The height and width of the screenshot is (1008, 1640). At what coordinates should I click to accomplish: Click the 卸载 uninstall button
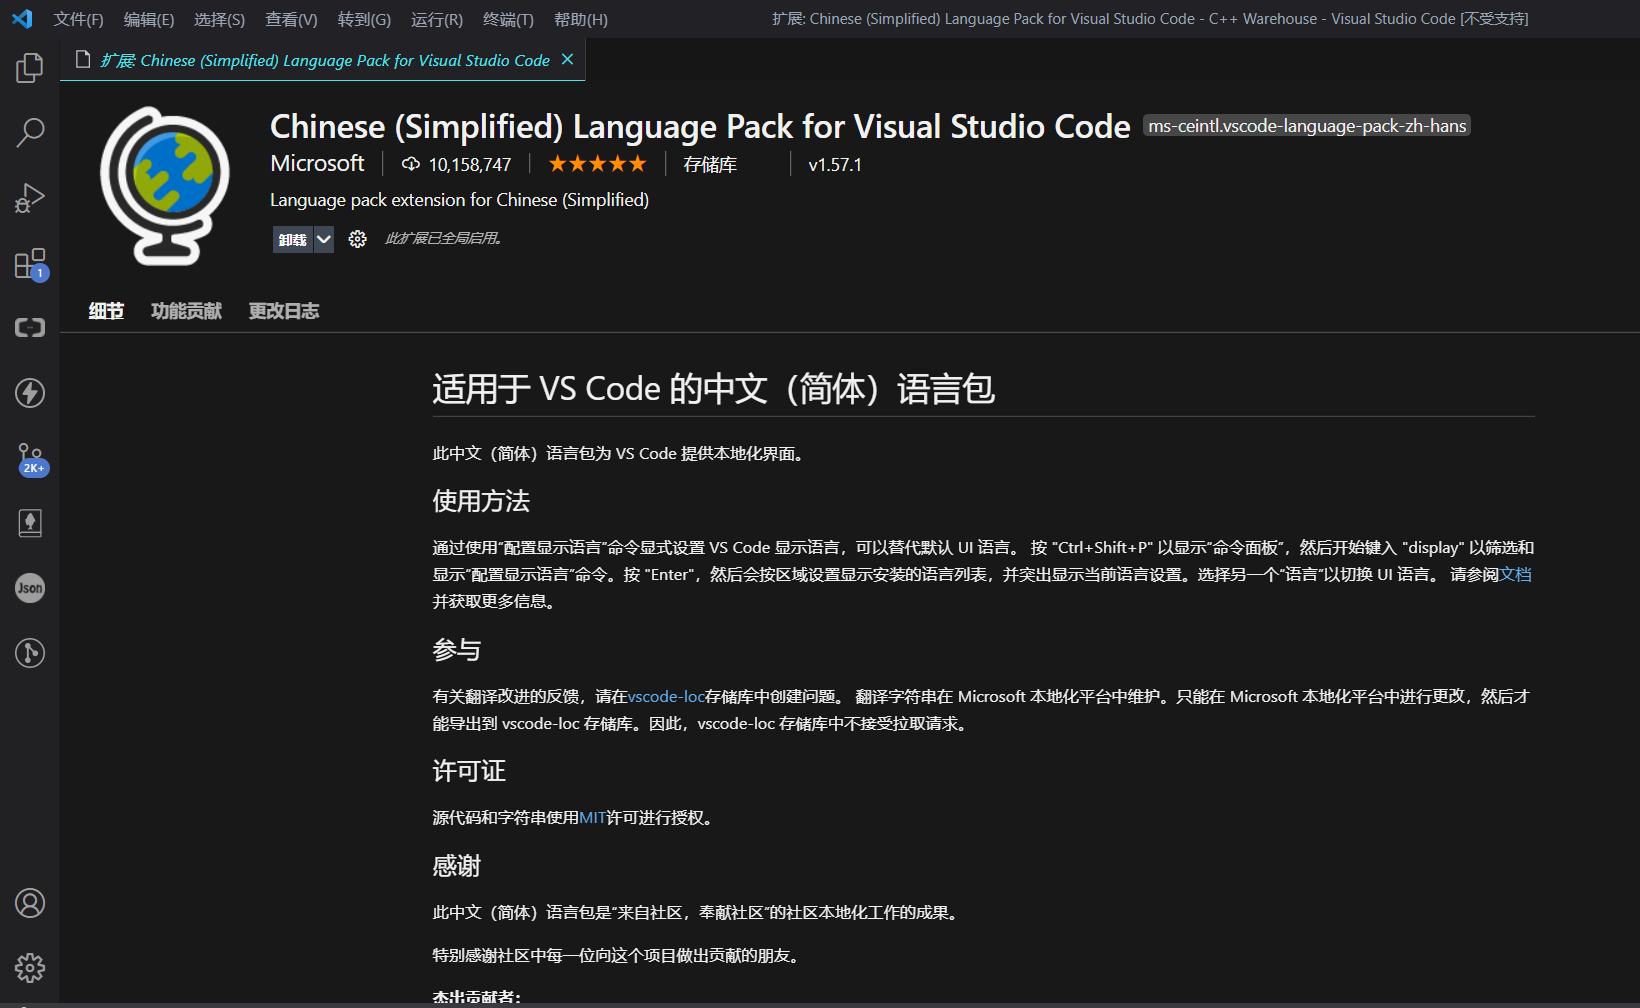coord(293,239)
